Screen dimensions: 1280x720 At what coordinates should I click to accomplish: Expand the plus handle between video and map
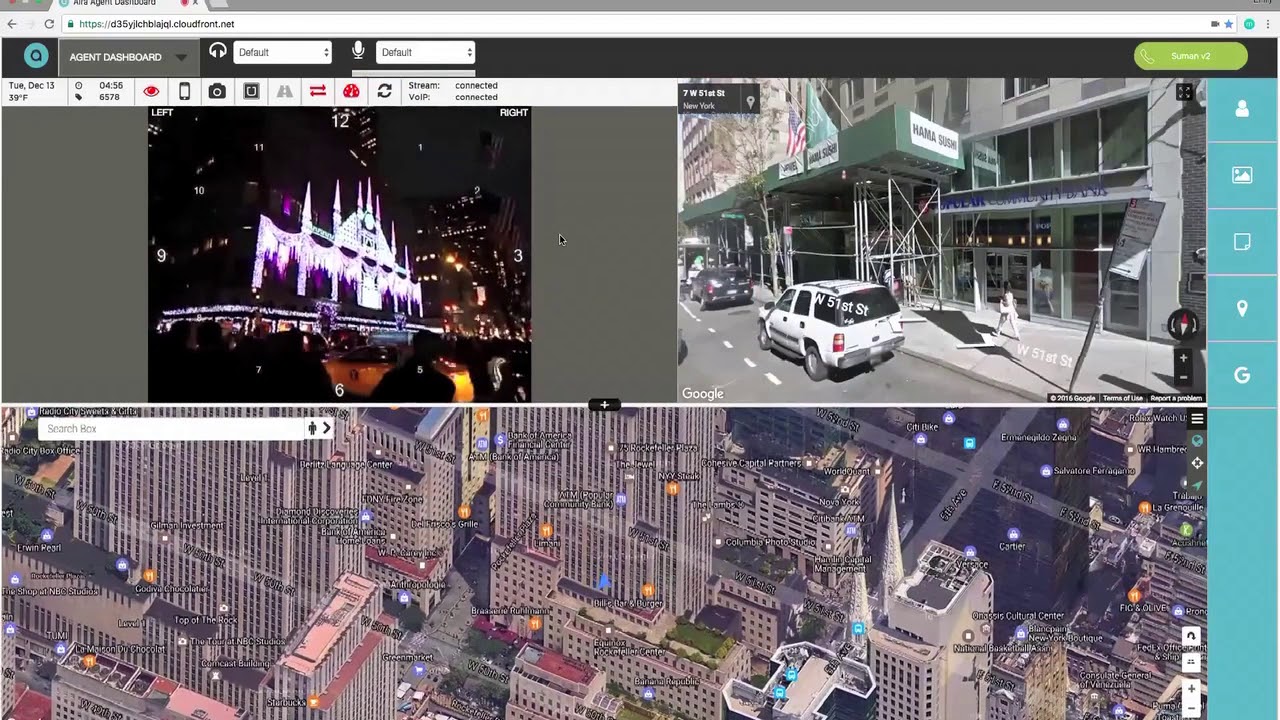click(604, 405)
